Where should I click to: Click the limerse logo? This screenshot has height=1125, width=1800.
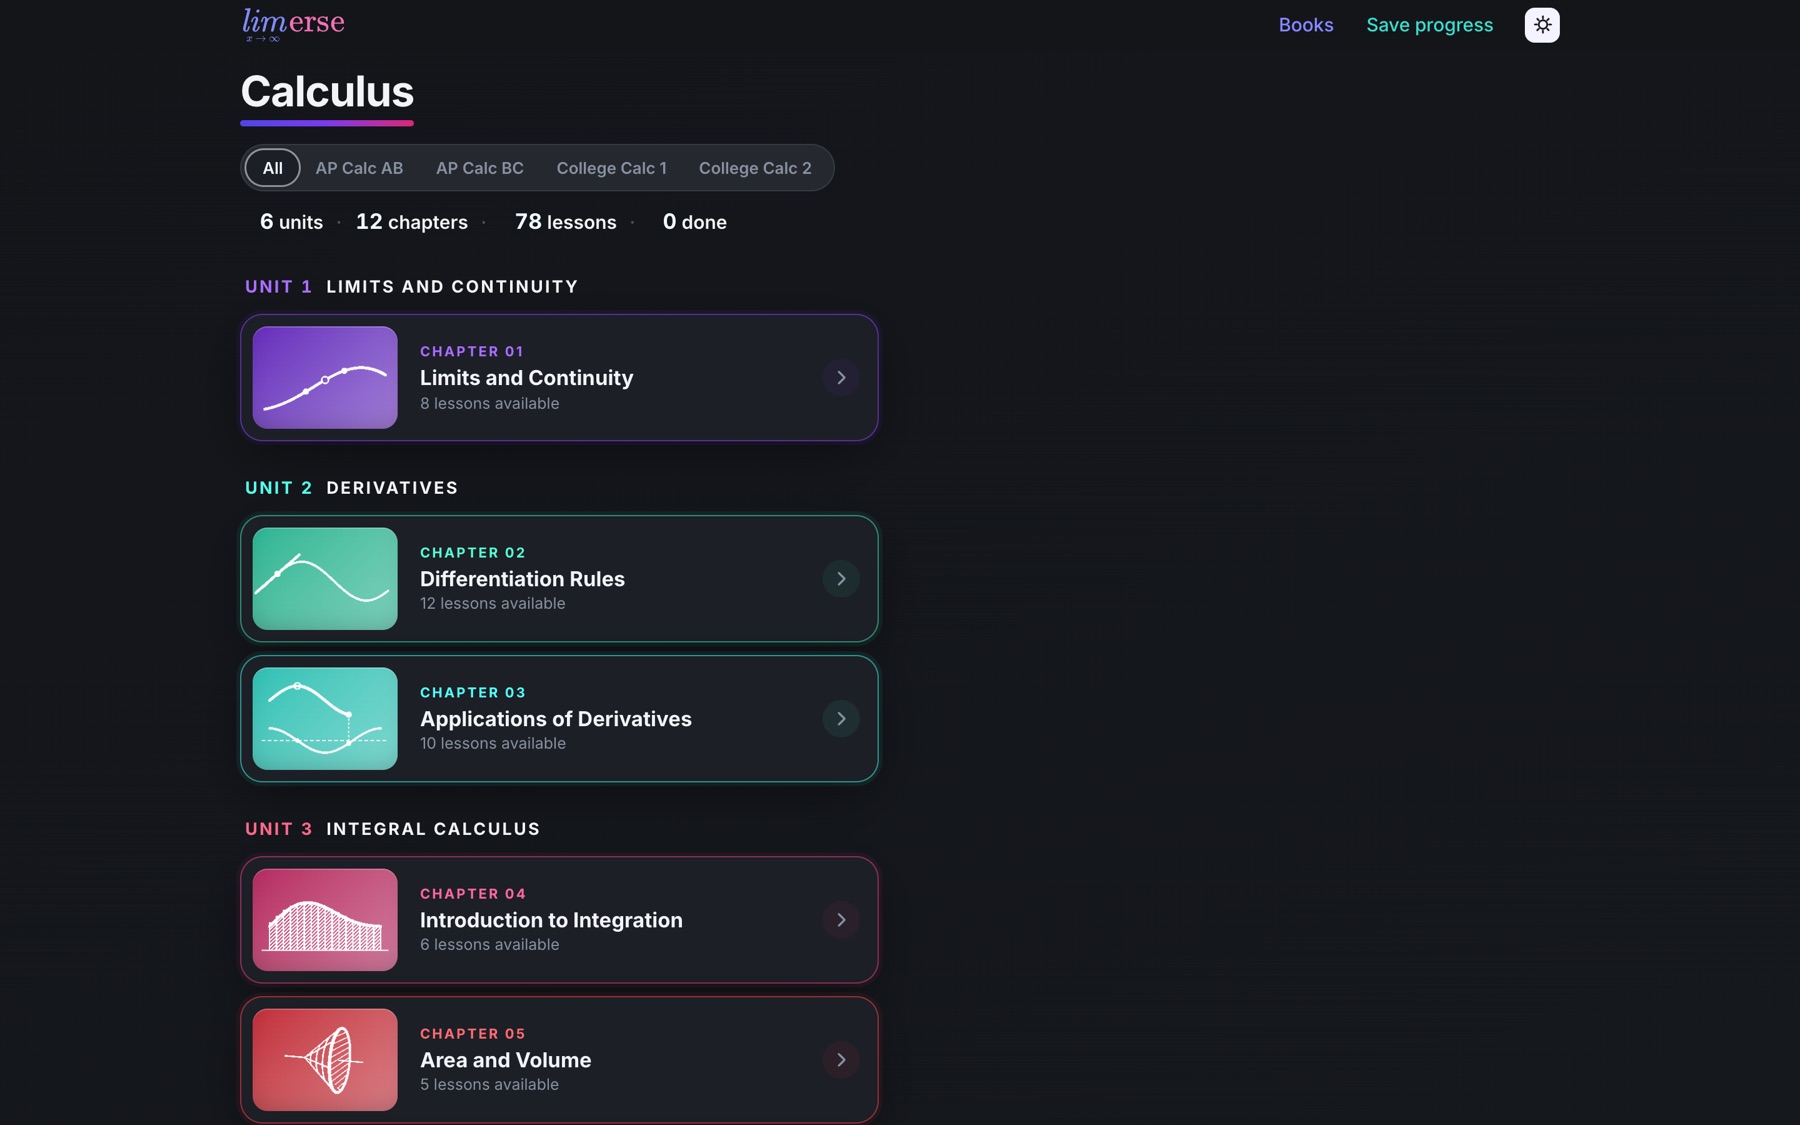(x=293, y=24)
